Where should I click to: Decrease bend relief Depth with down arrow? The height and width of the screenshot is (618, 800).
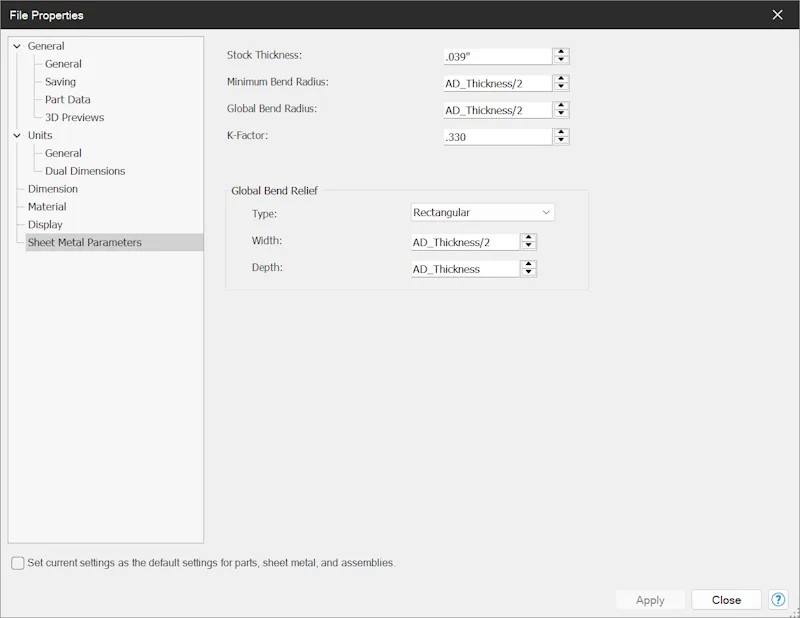point(529,272)
